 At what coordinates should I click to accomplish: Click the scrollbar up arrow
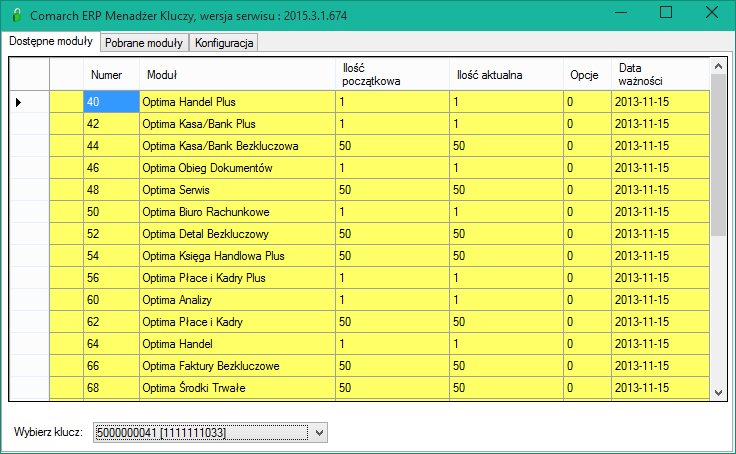718,66
